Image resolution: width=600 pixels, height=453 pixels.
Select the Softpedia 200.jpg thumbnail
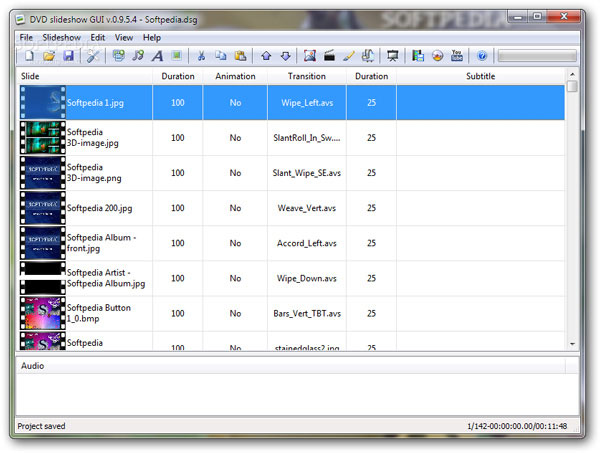click(x=43, y=208)
